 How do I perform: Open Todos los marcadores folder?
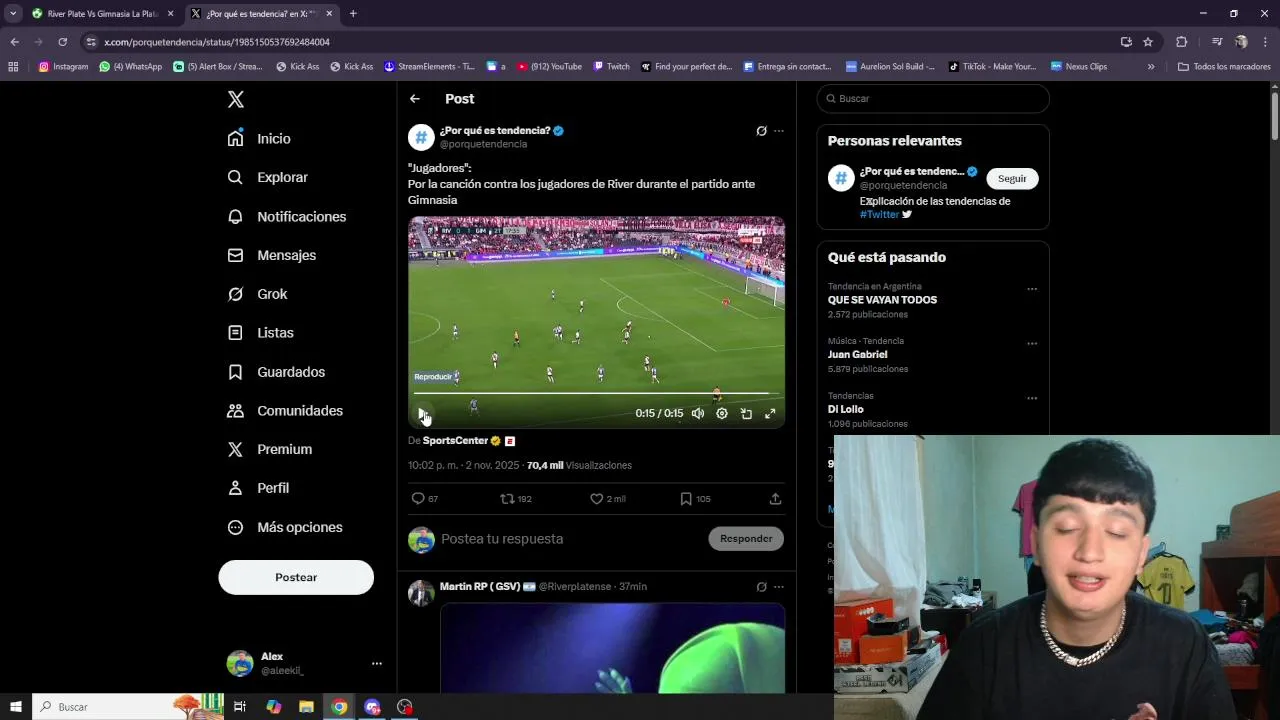pyautogui.click(x=1224, y=67)
